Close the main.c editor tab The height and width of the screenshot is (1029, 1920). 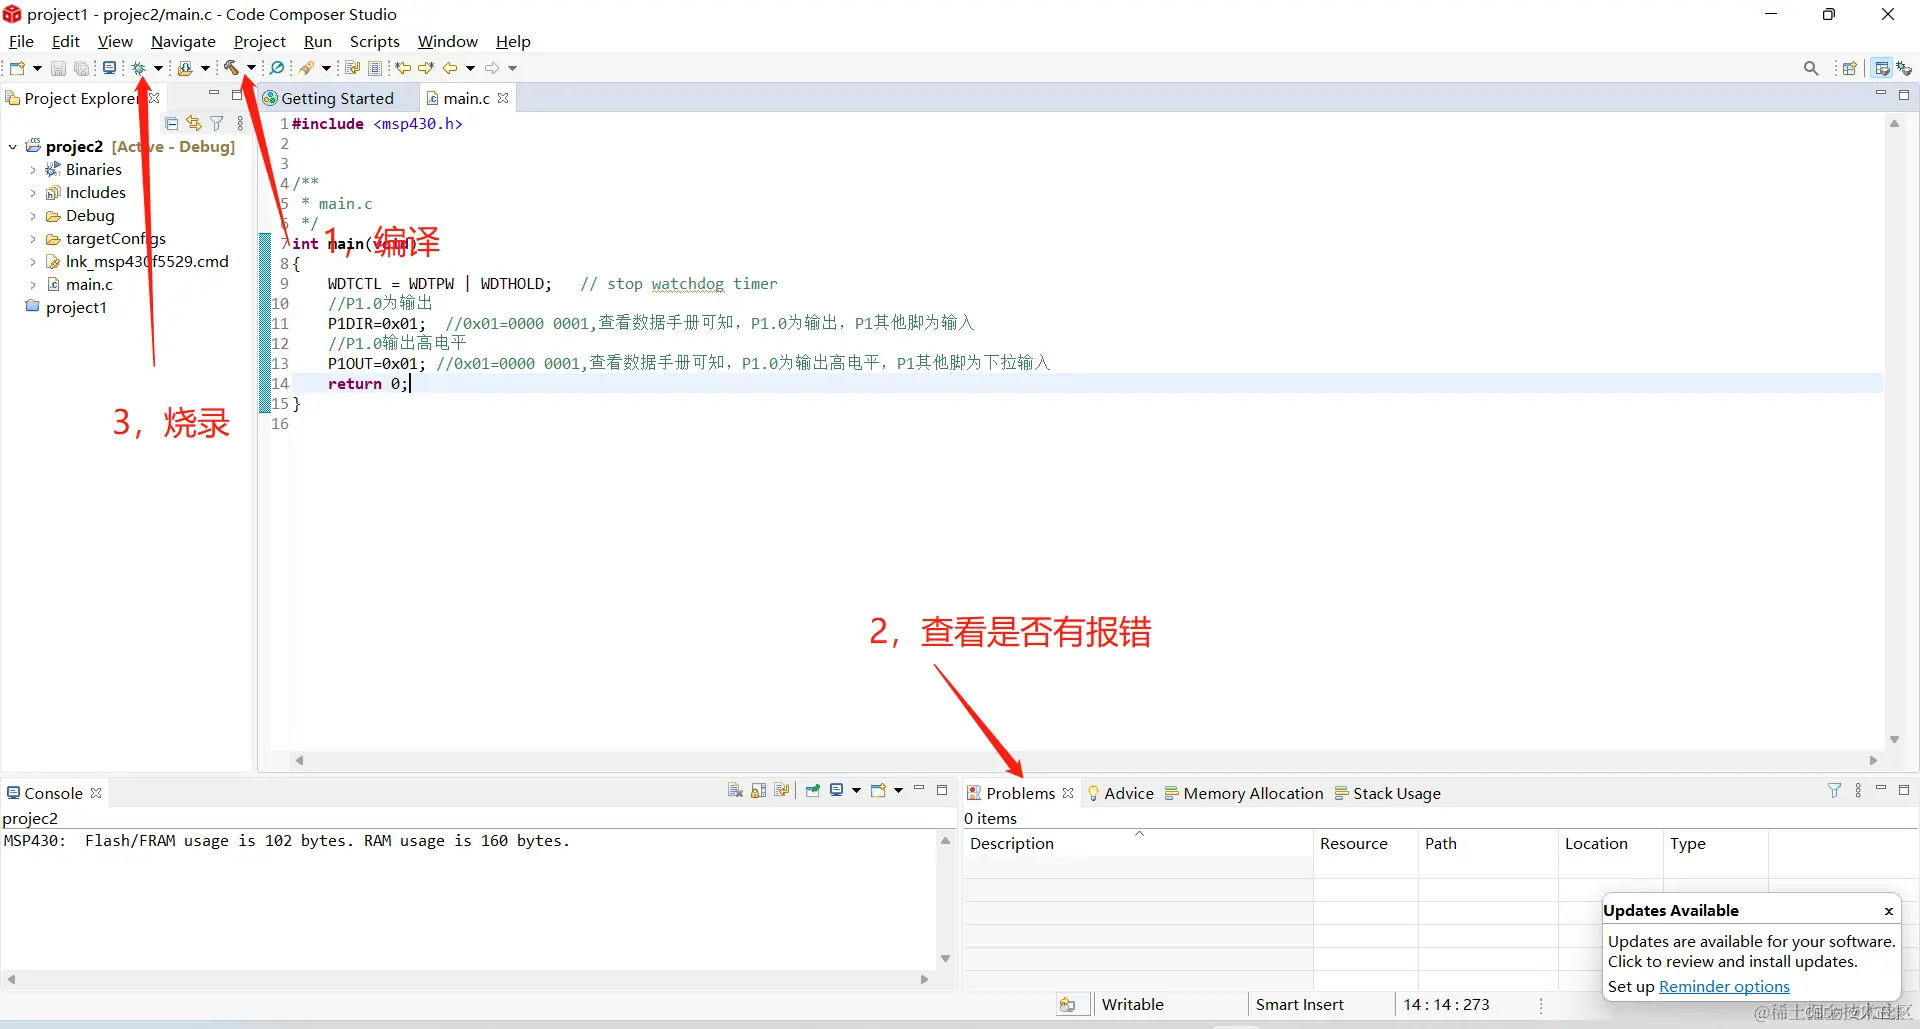point(503,98)
